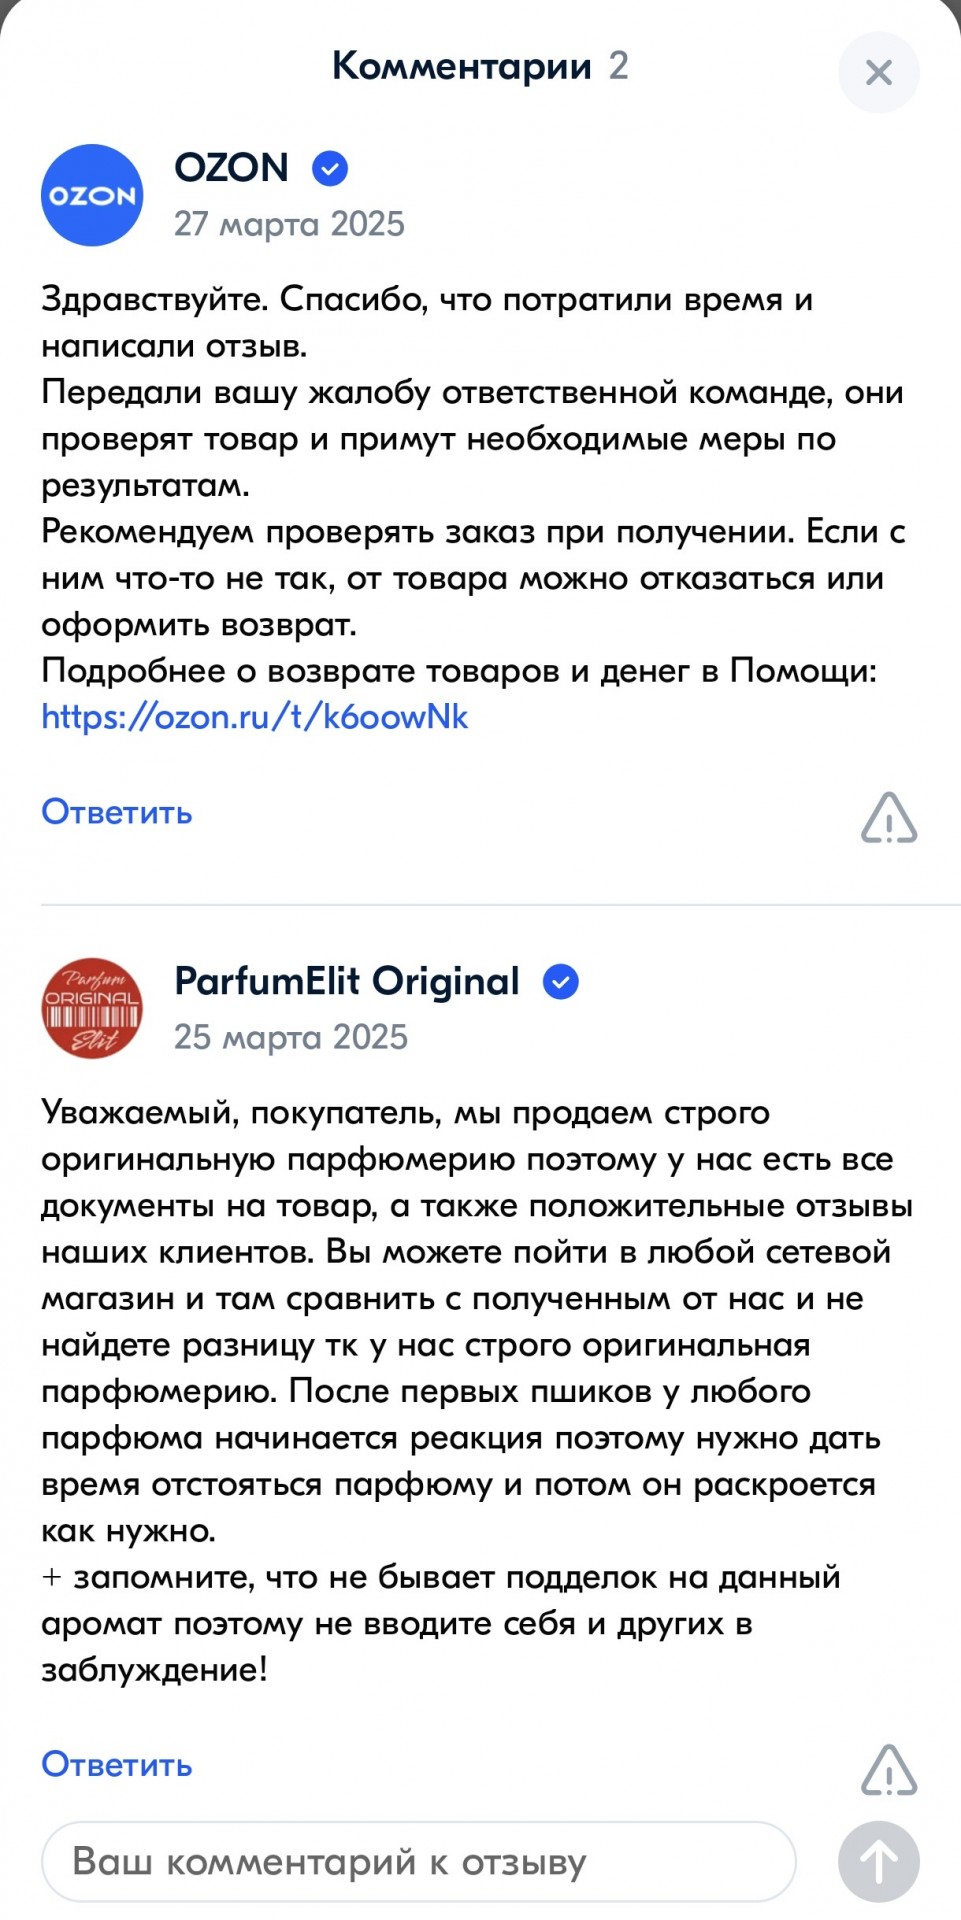The image size is (961, 1920).
Task: Tap ParfumElit Original's verified checkmark badge
Action: pyautogui.click(x=561, y=982)
